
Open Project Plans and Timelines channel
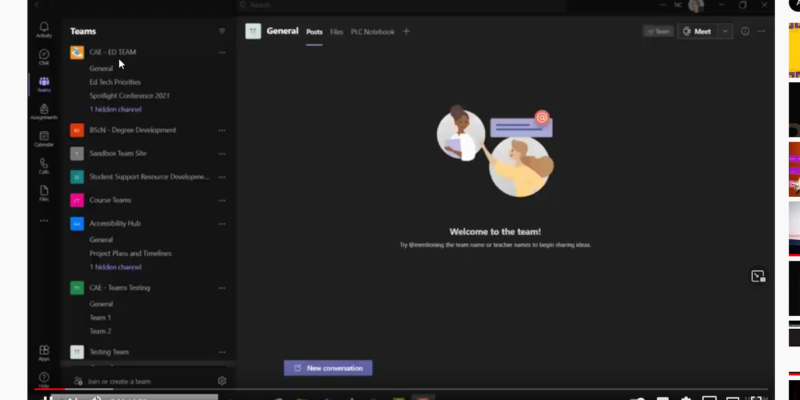pos(131,254)
